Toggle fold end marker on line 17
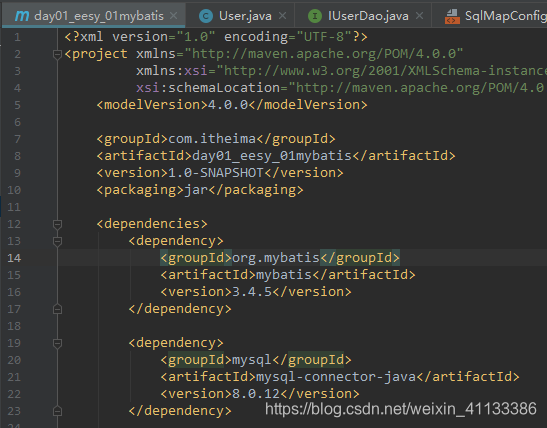Screen dimensions: 547x428 (57, 309)
